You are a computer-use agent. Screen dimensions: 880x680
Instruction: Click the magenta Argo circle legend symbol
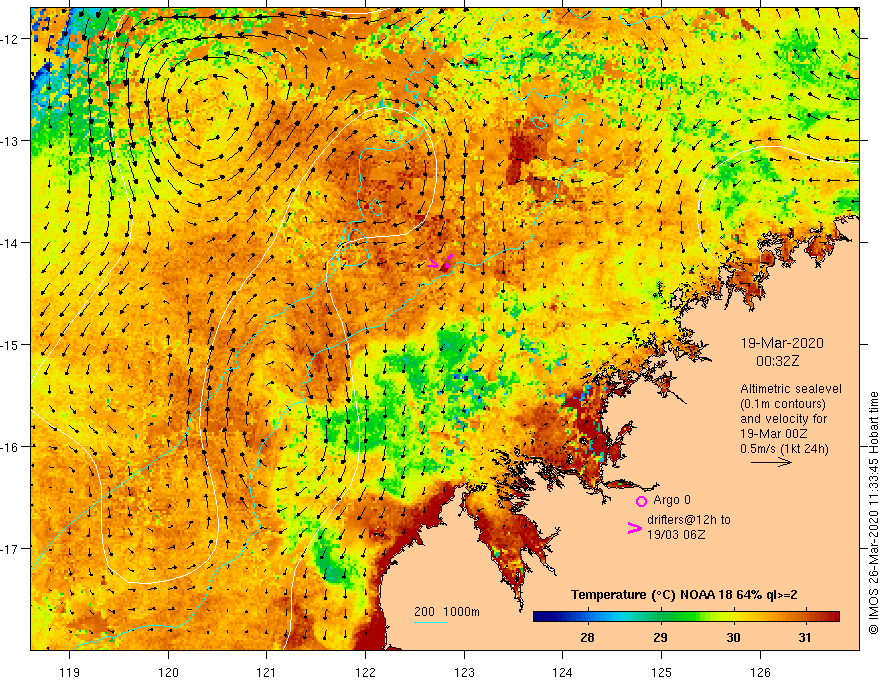[x=641, y=501]
